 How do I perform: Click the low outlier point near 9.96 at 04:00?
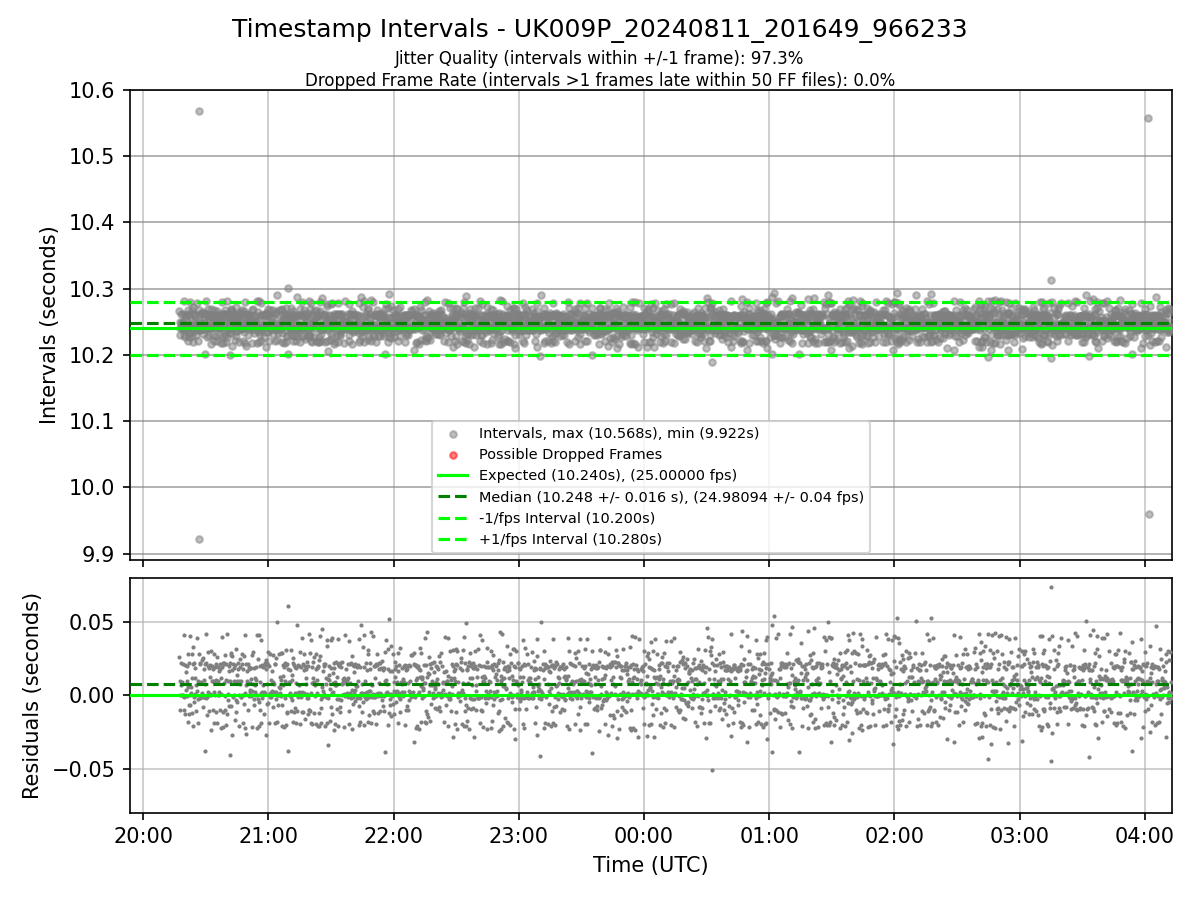pyautogui.click(x=1149, y=514)
